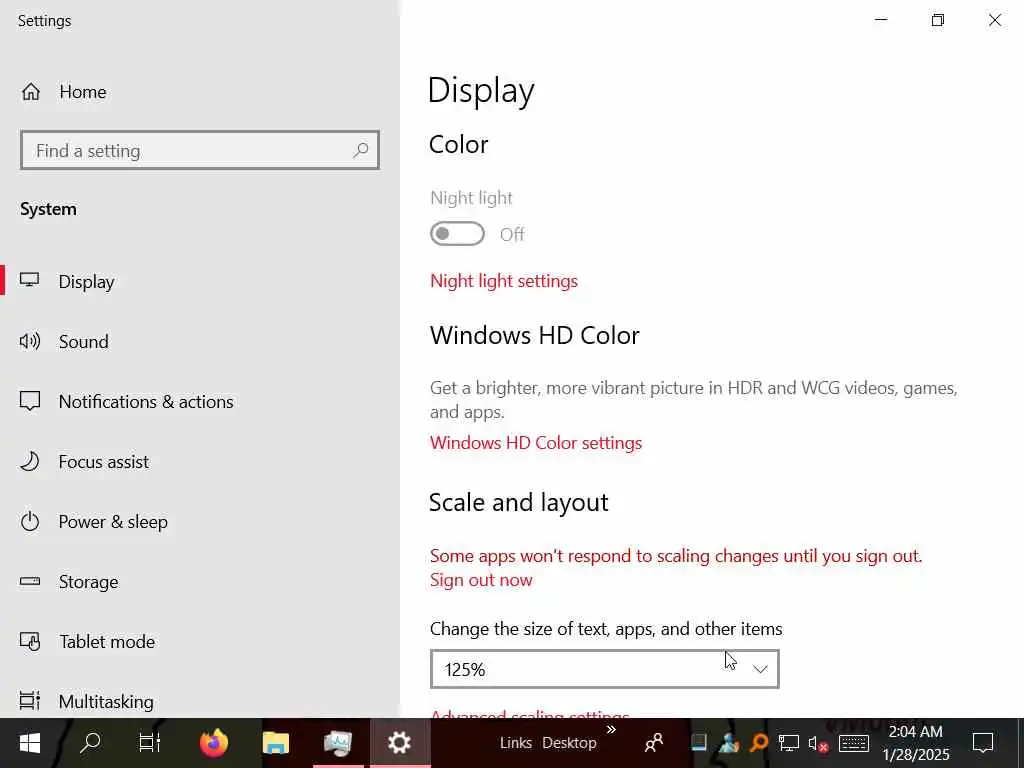Click the orange magnifier tray icon
This screenshot has height=768, width=1024.
759,743
